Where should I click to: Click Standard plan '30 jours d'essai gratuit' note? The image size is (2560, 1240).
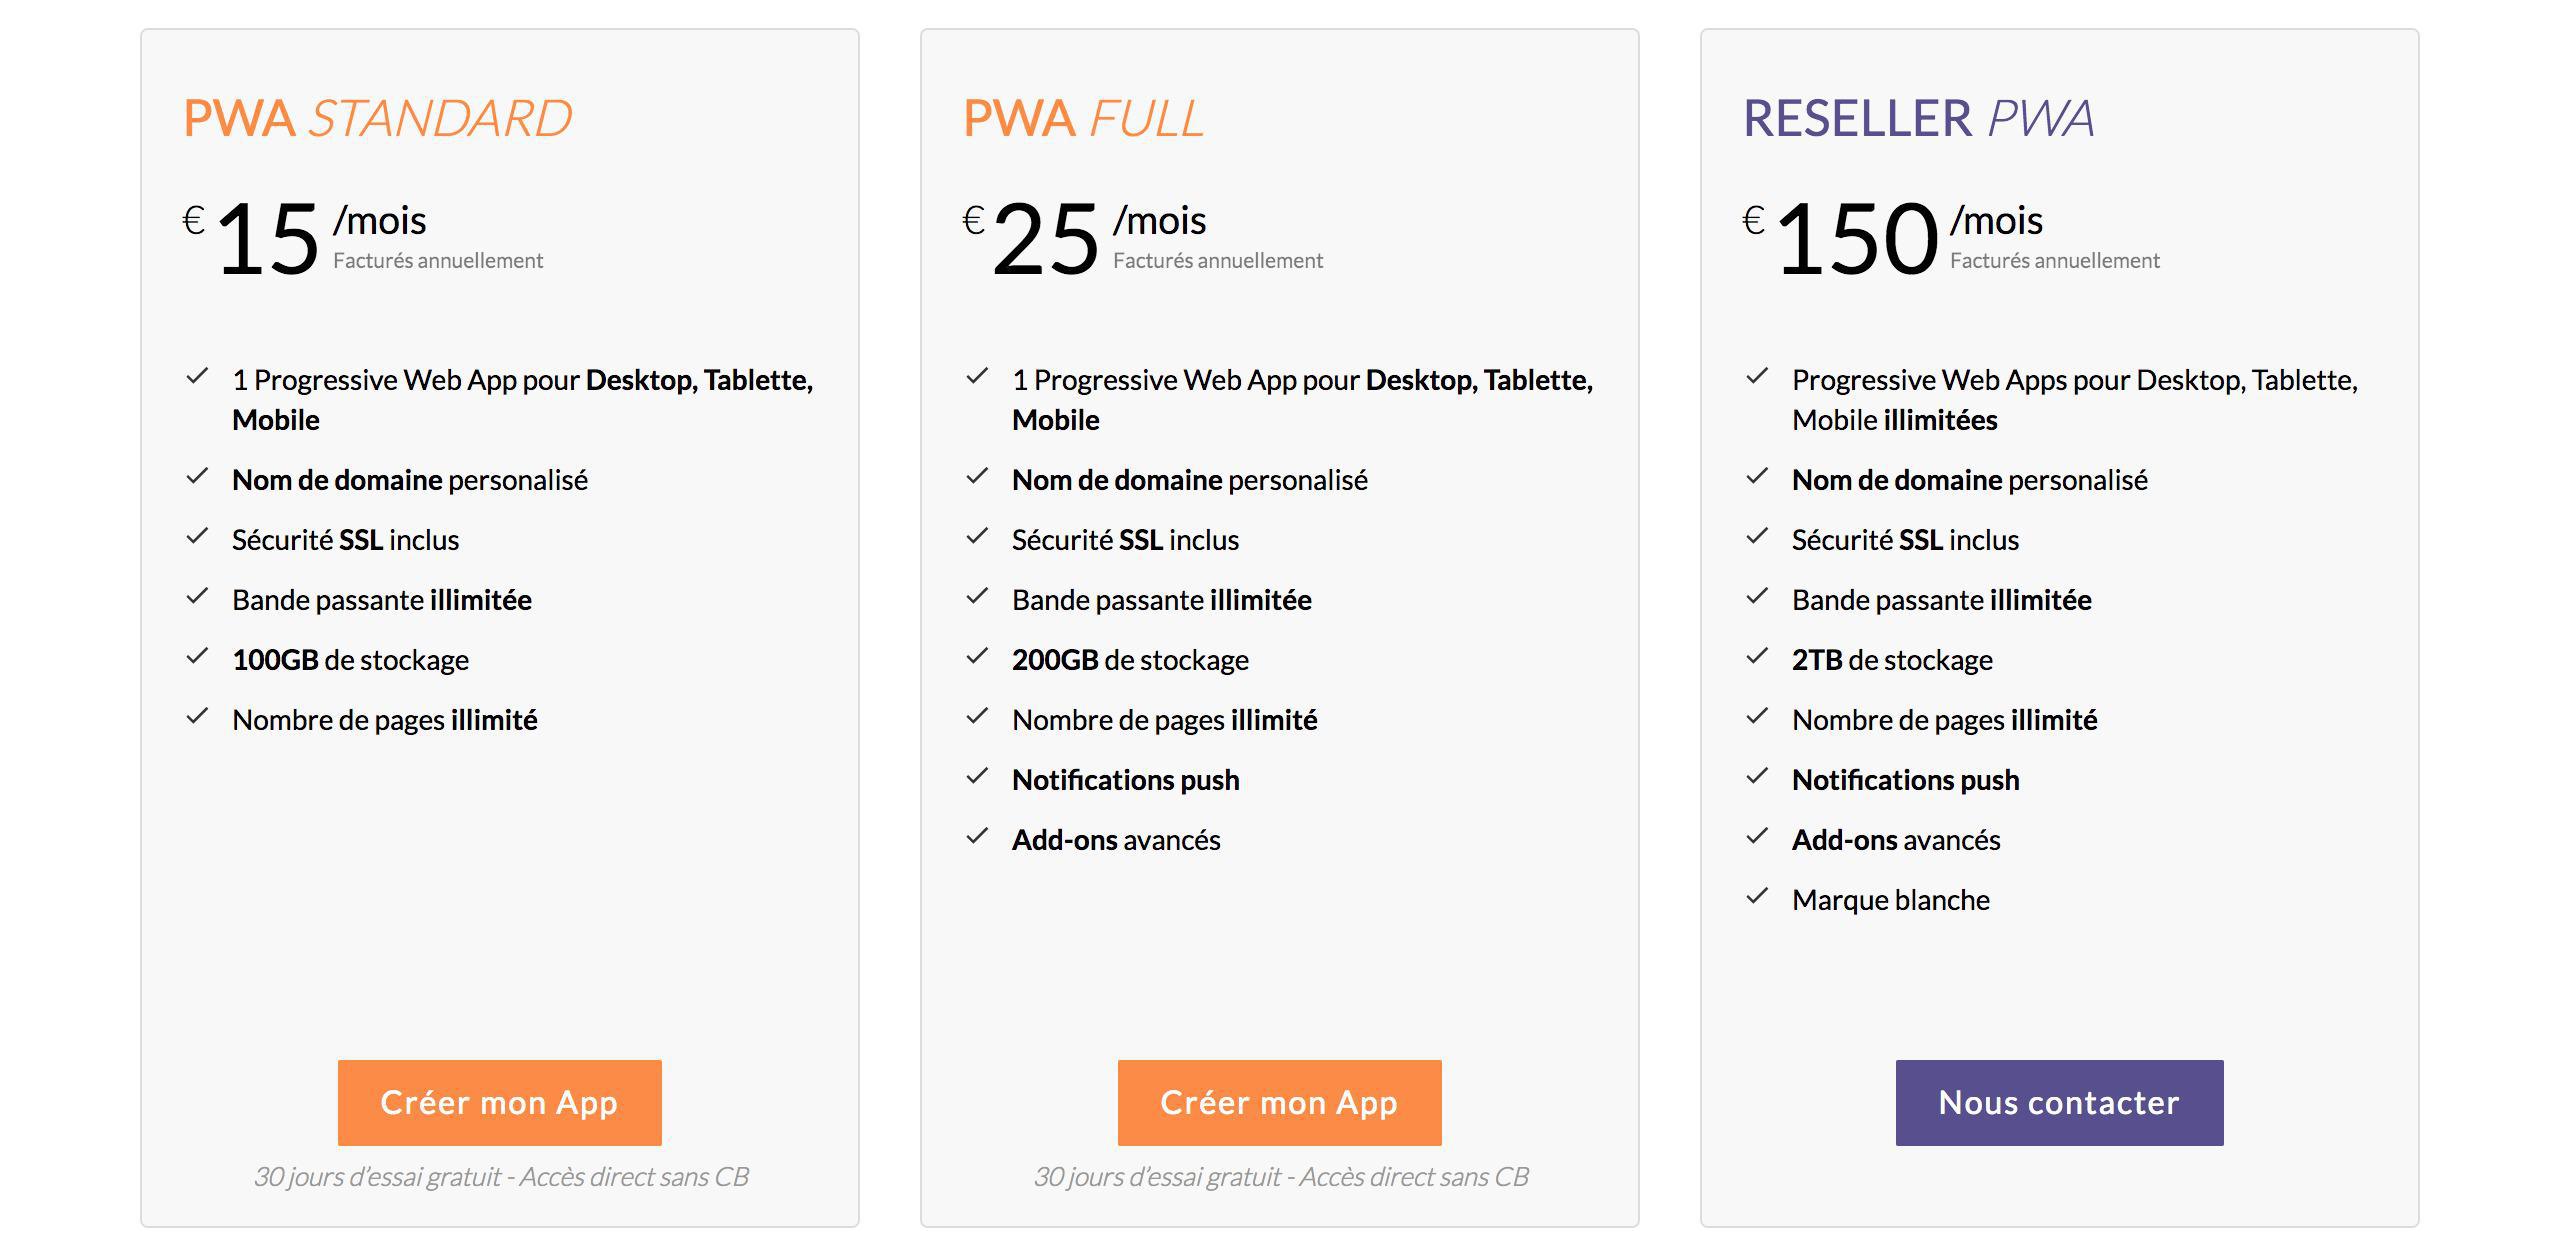point(501,1177)
